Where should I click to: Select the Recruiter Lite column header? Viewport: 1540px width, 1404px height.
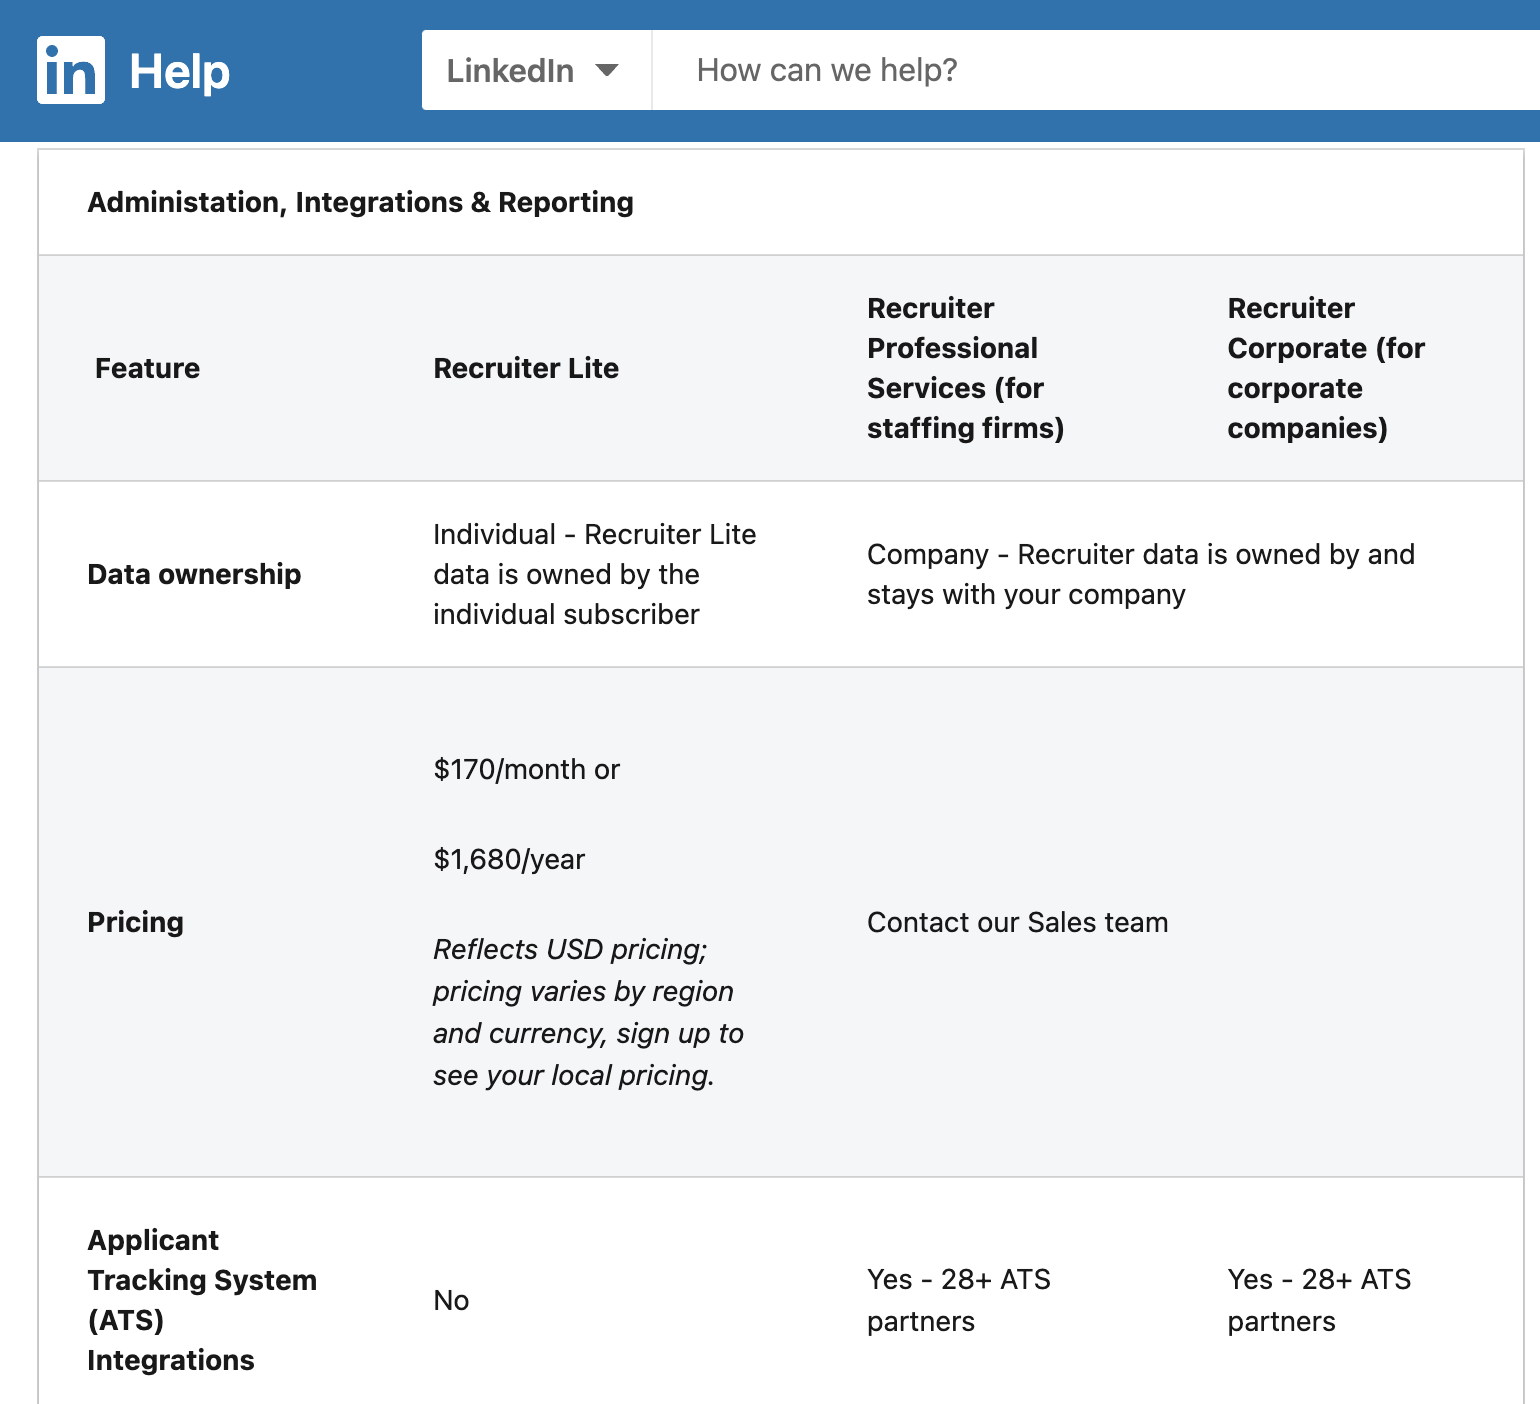point(526,368)
